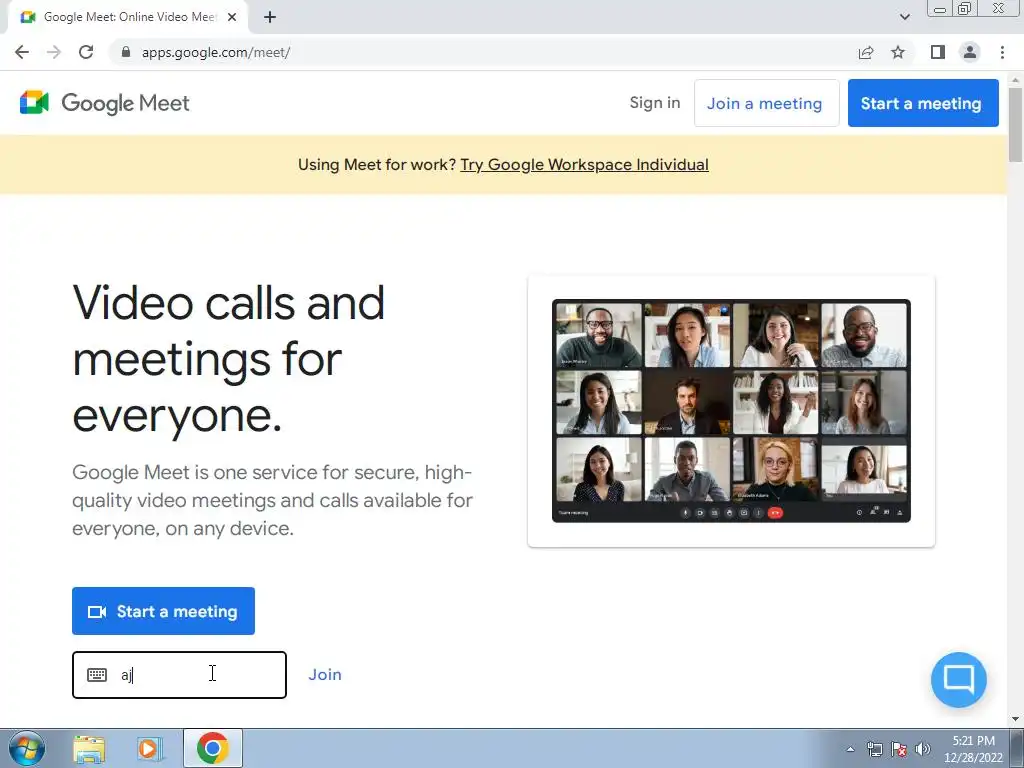Click the Google Meet logo icon
1024x768 pixels.
(x=34, y=103)
